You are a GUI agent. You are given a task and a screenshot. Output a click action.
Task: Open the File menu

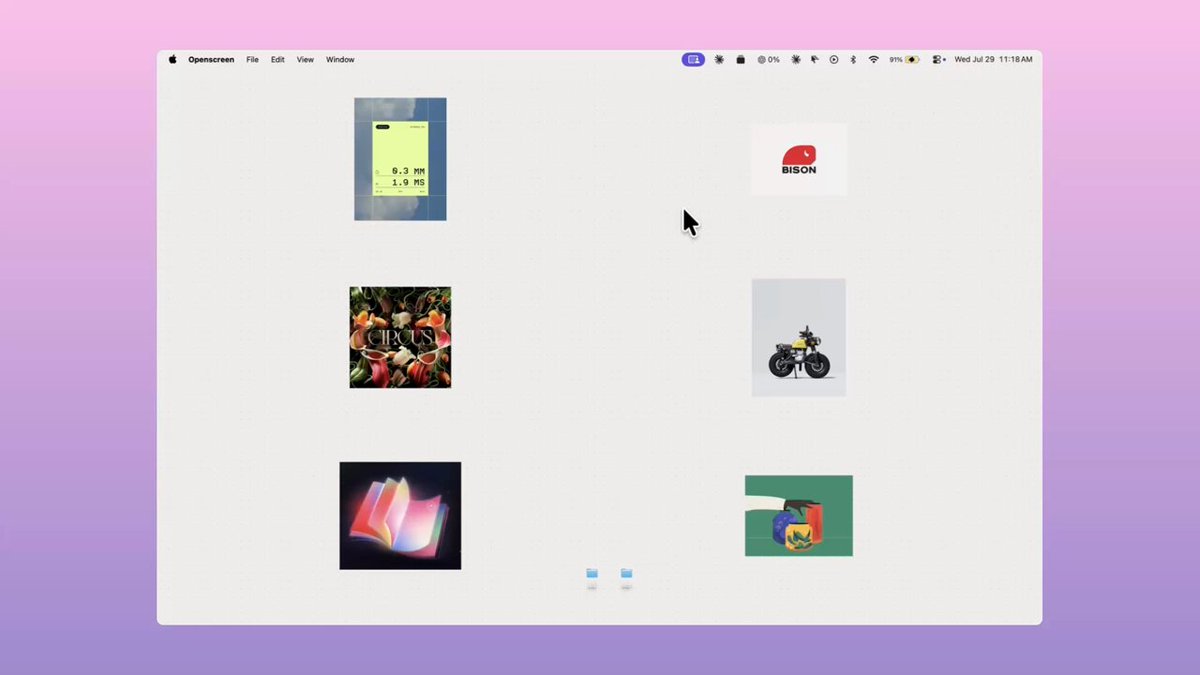252,60
